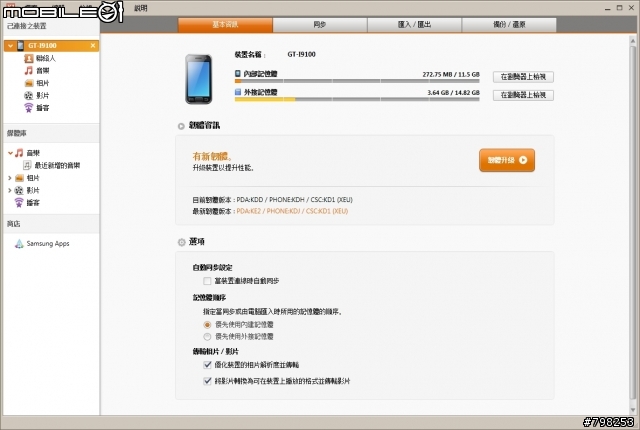Open device 播客 (Podcast) under GT-I9100
This screenshot has height=430, width=640.
pyautogui.click(x=37, y=108)
